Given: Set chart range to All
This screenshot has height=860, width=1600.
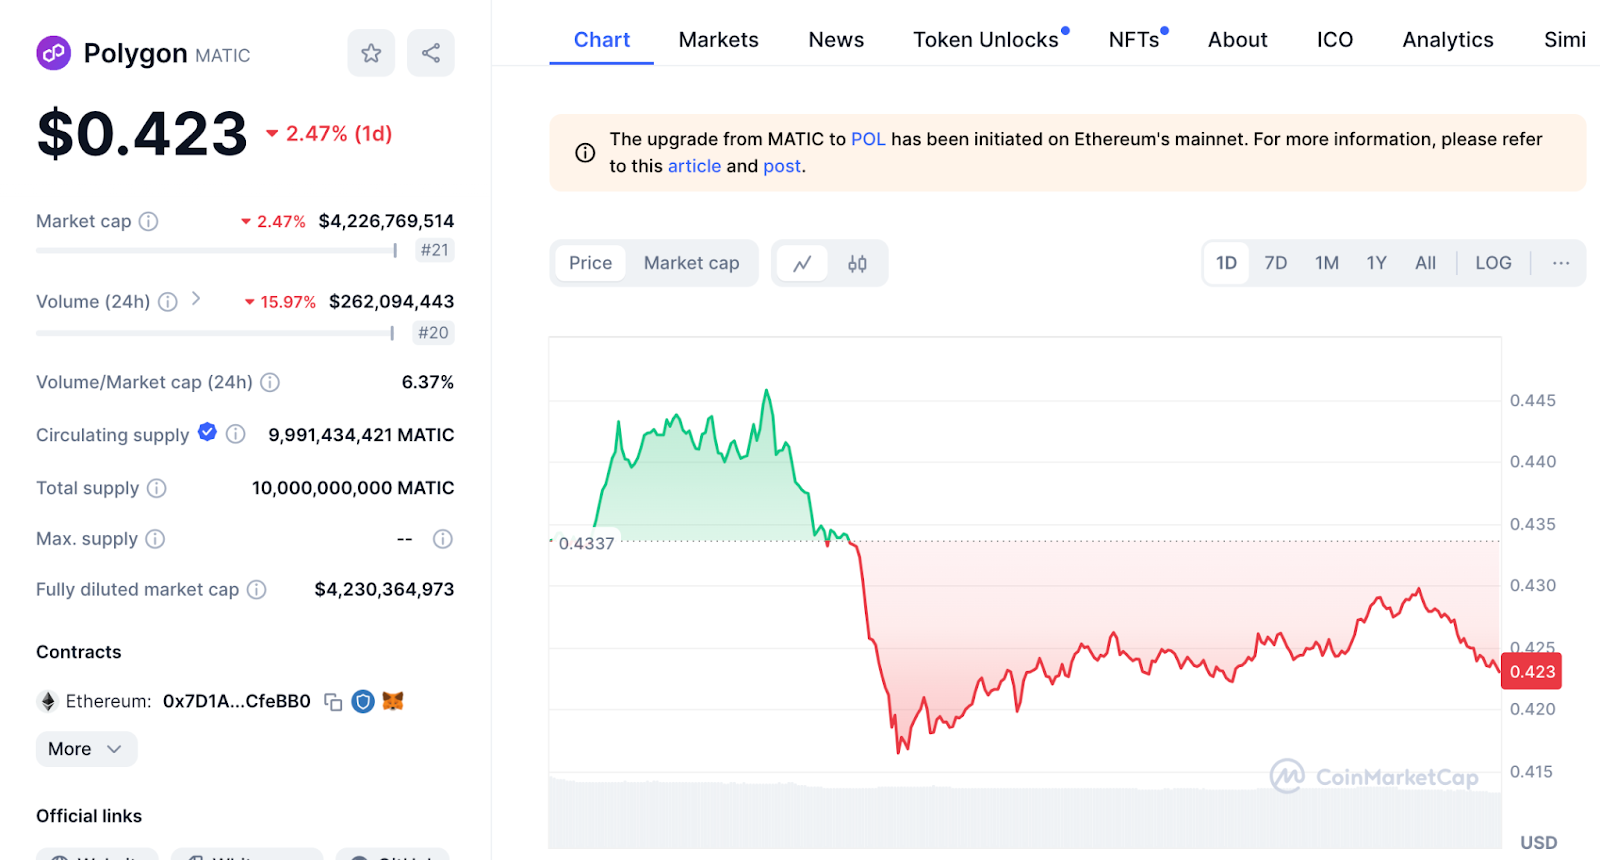Looking at the screenshot, I should coord(1426,263).
